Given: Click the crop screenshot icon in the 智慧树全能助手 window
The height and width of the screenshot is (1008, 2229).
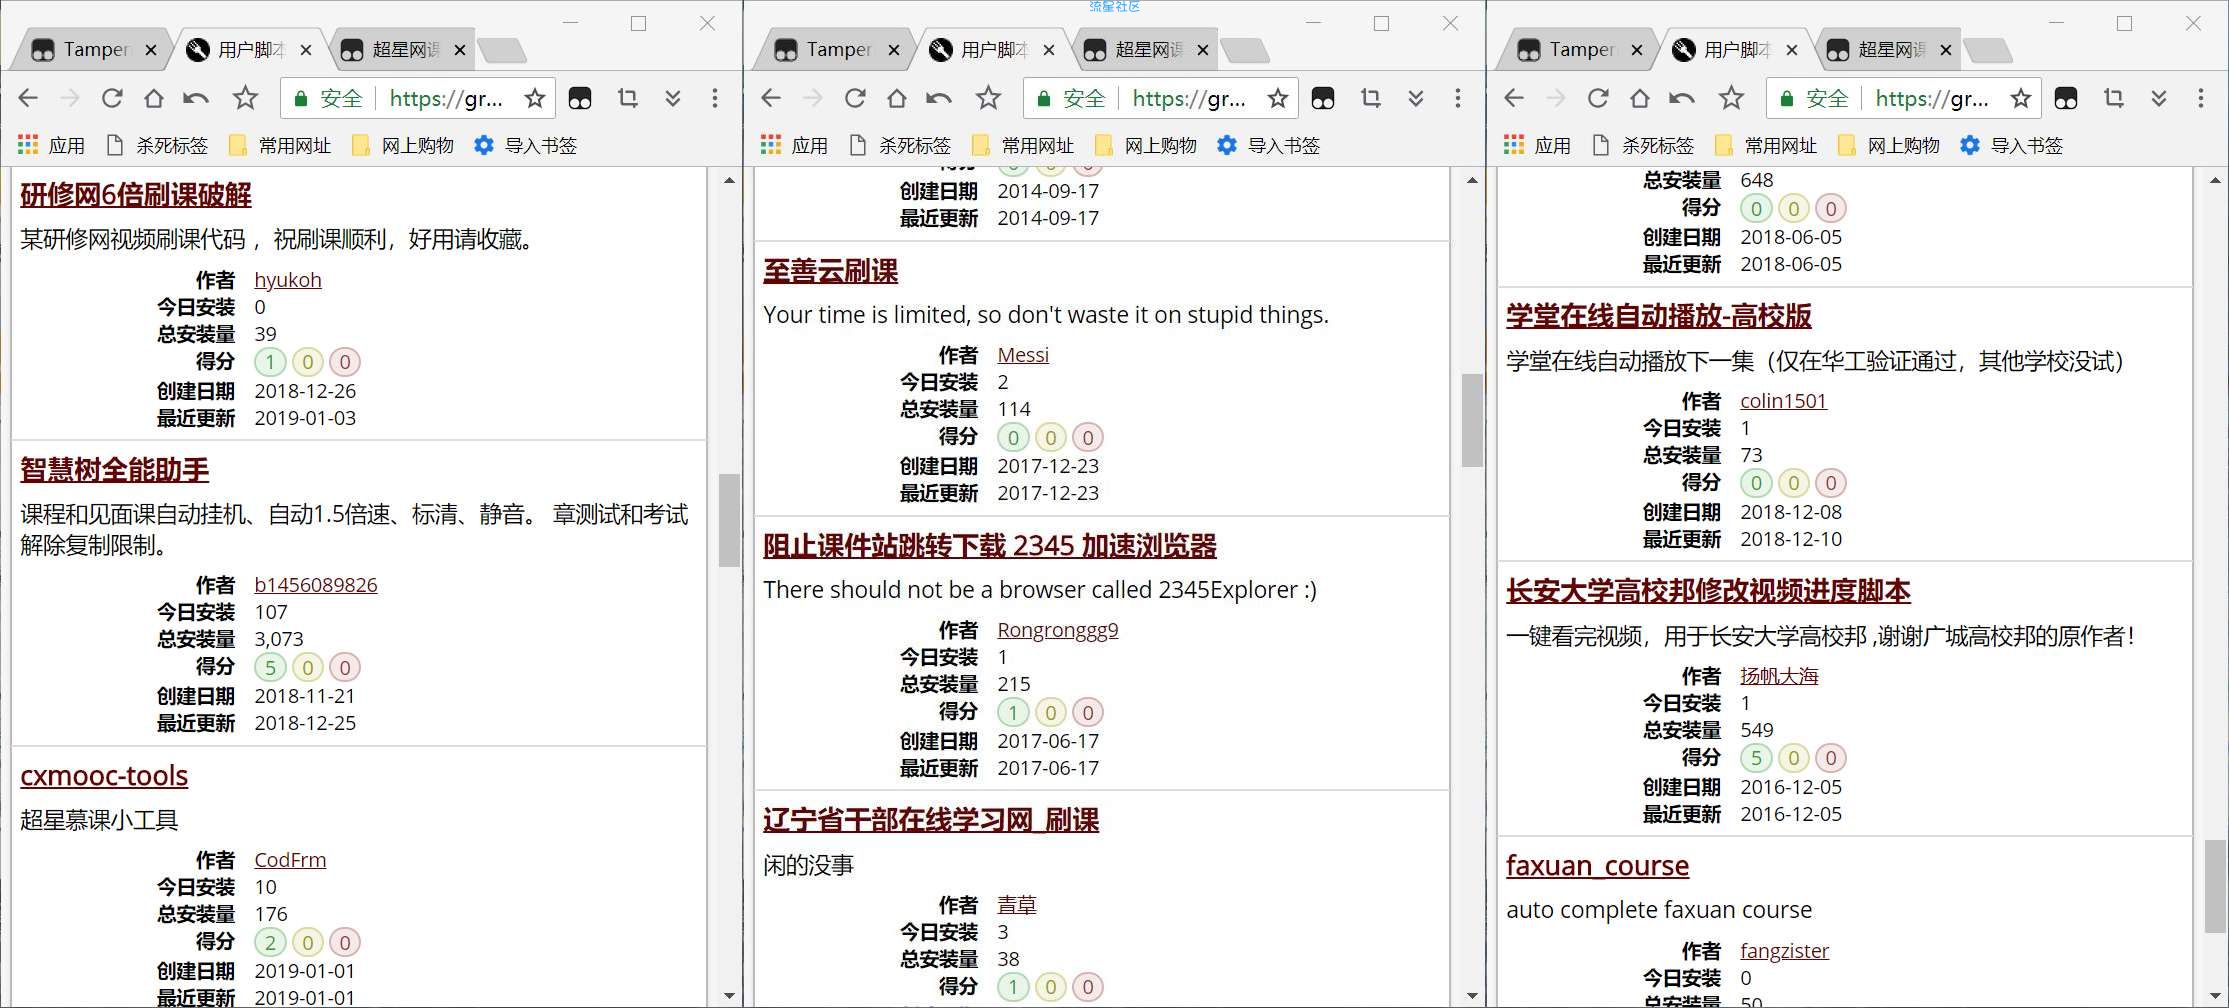Looking at the screenshot, I should 628,98.
